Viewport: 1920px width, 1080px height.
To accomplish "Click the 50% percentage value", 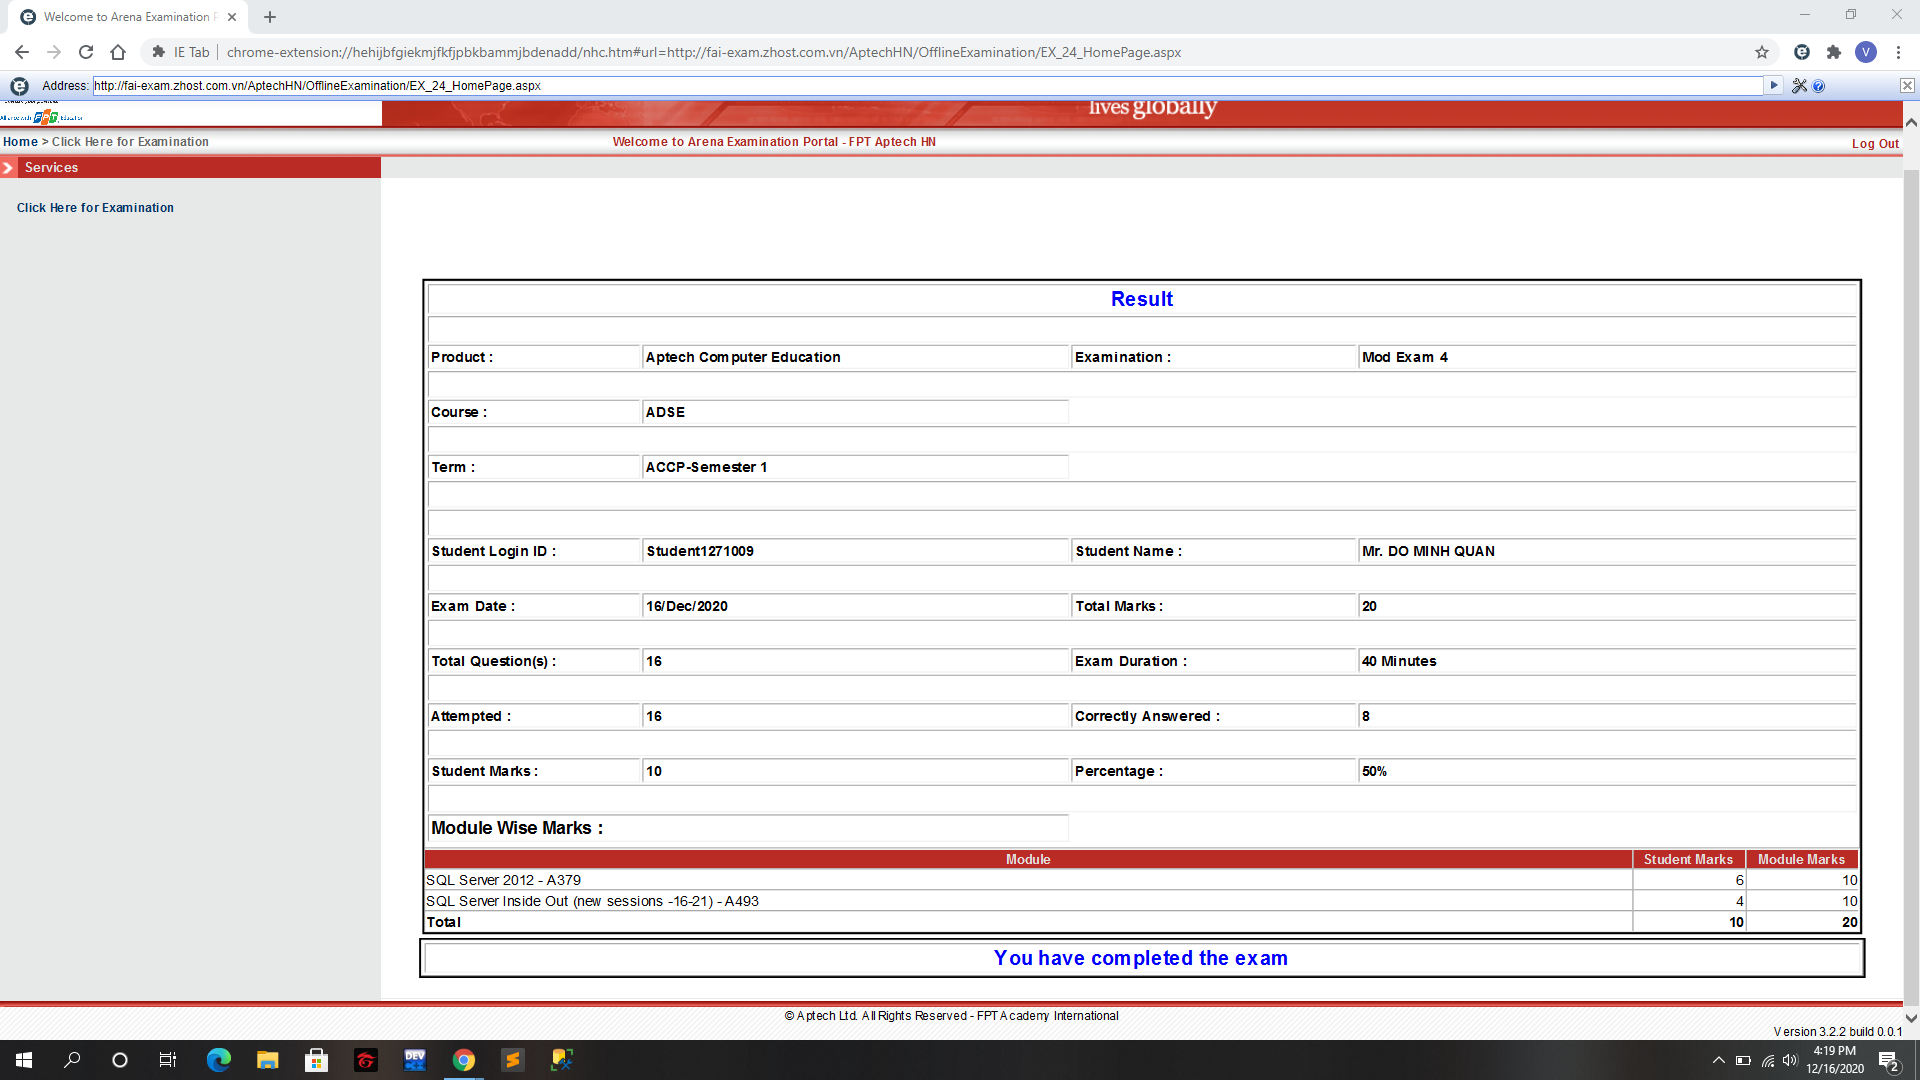I will 1374,771.
